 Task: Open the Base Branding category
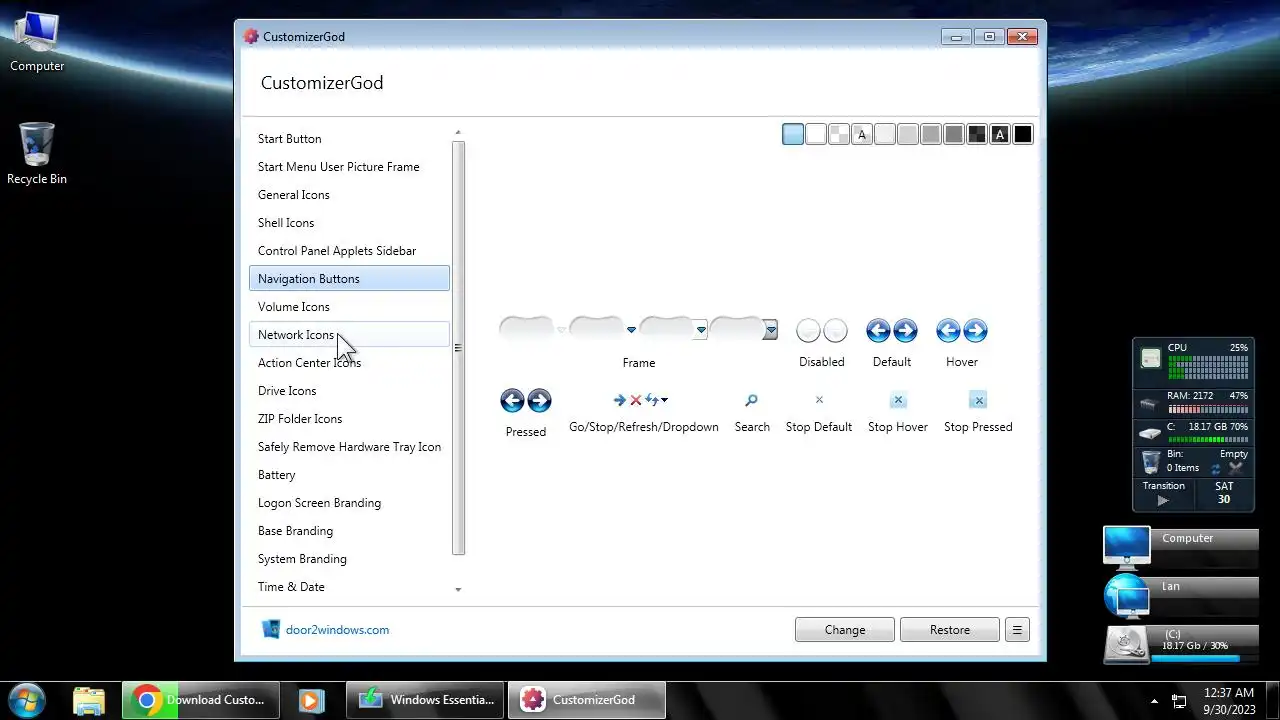click(x=349, y=531)
